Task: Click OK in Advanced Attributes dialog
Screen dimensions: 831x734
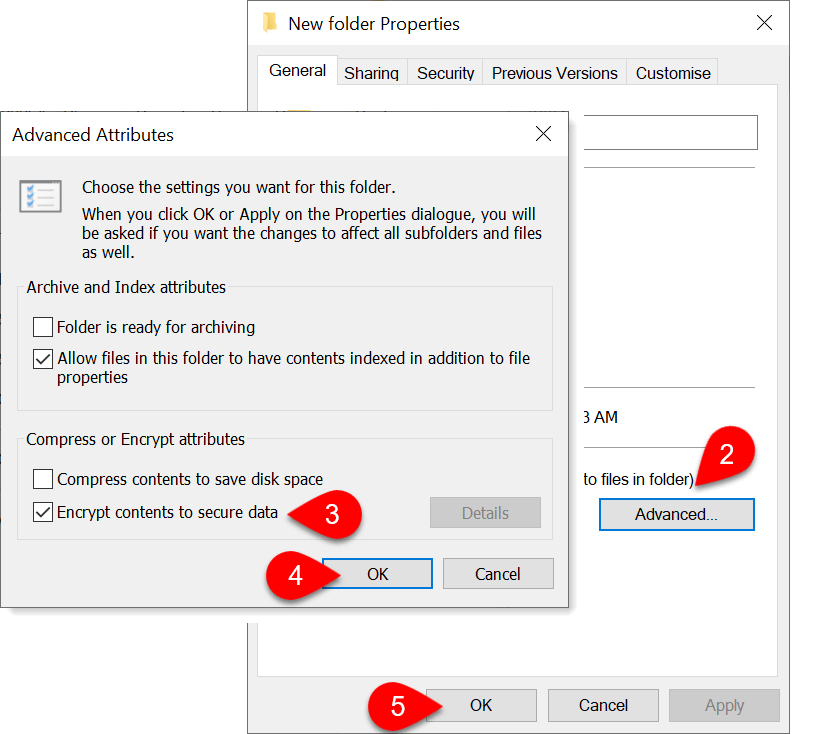Action: pos(377,573)
